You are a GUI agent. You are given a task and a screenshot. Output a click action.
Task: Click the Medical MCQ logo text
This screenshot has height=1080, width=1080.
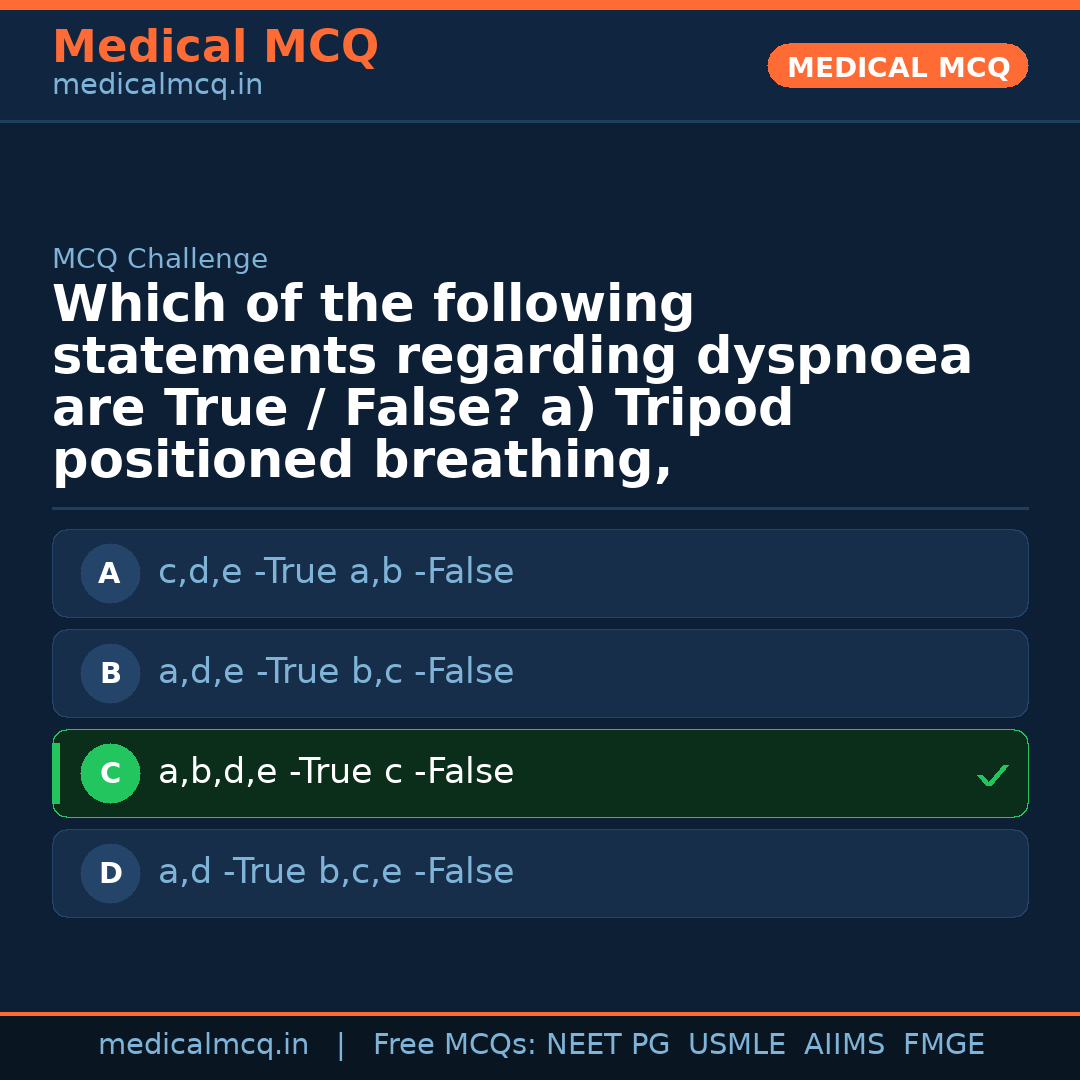215,46
